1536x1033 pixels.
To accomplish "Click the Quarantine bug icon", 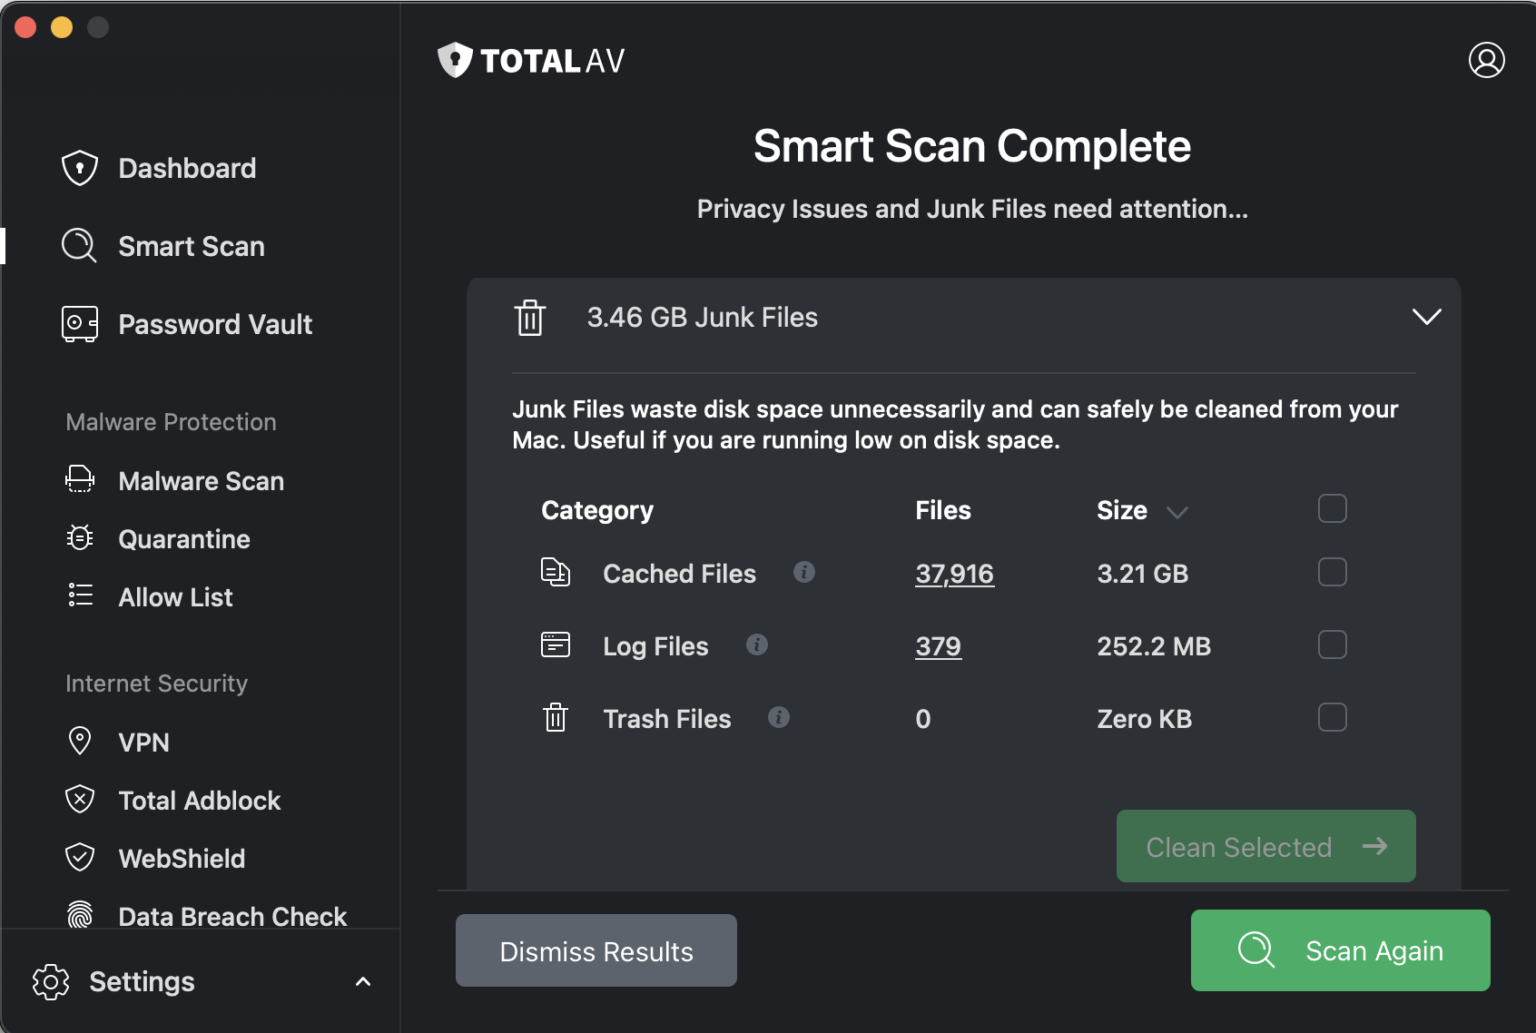I will 80,538.
